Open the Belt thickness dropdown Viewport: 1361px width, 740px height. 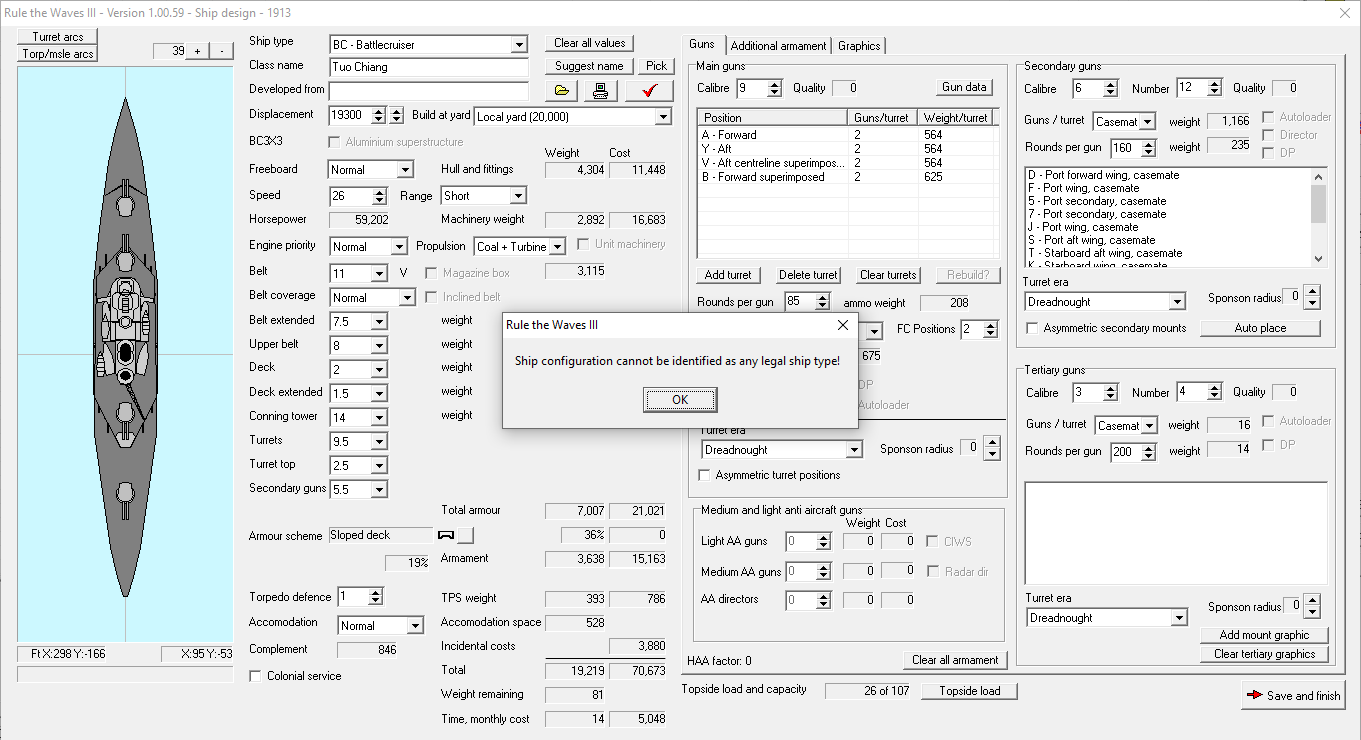coord(379,273)
